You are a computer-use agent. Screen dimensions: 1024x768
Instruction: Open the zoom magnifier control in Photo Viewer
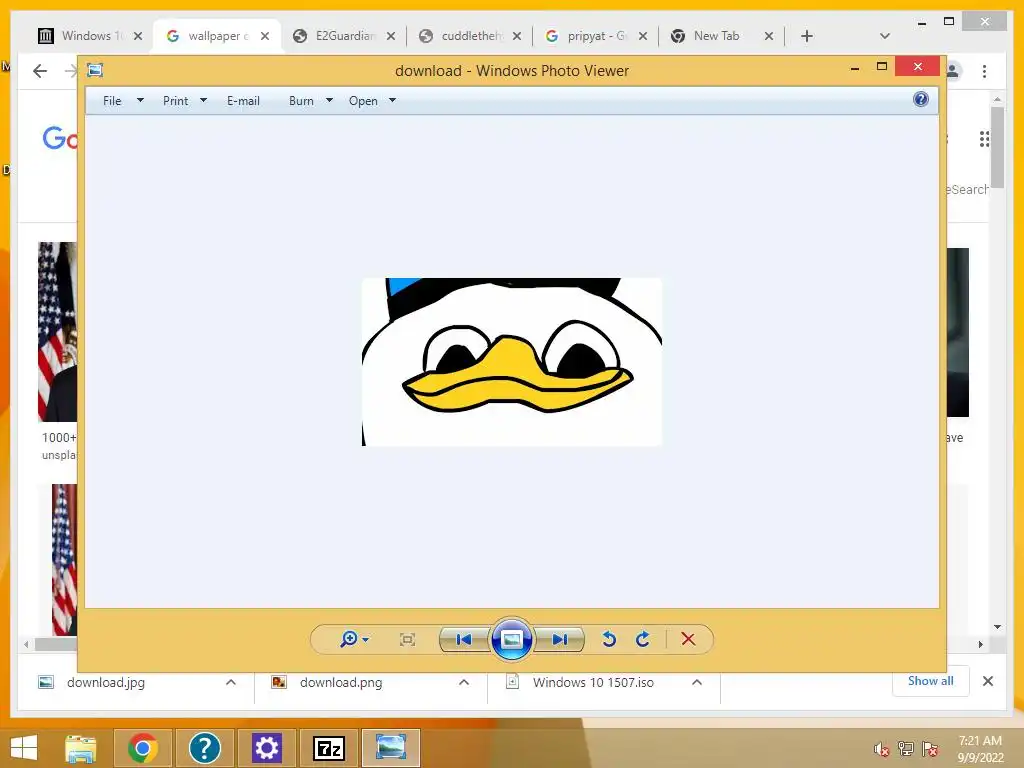tap(355, 639)
